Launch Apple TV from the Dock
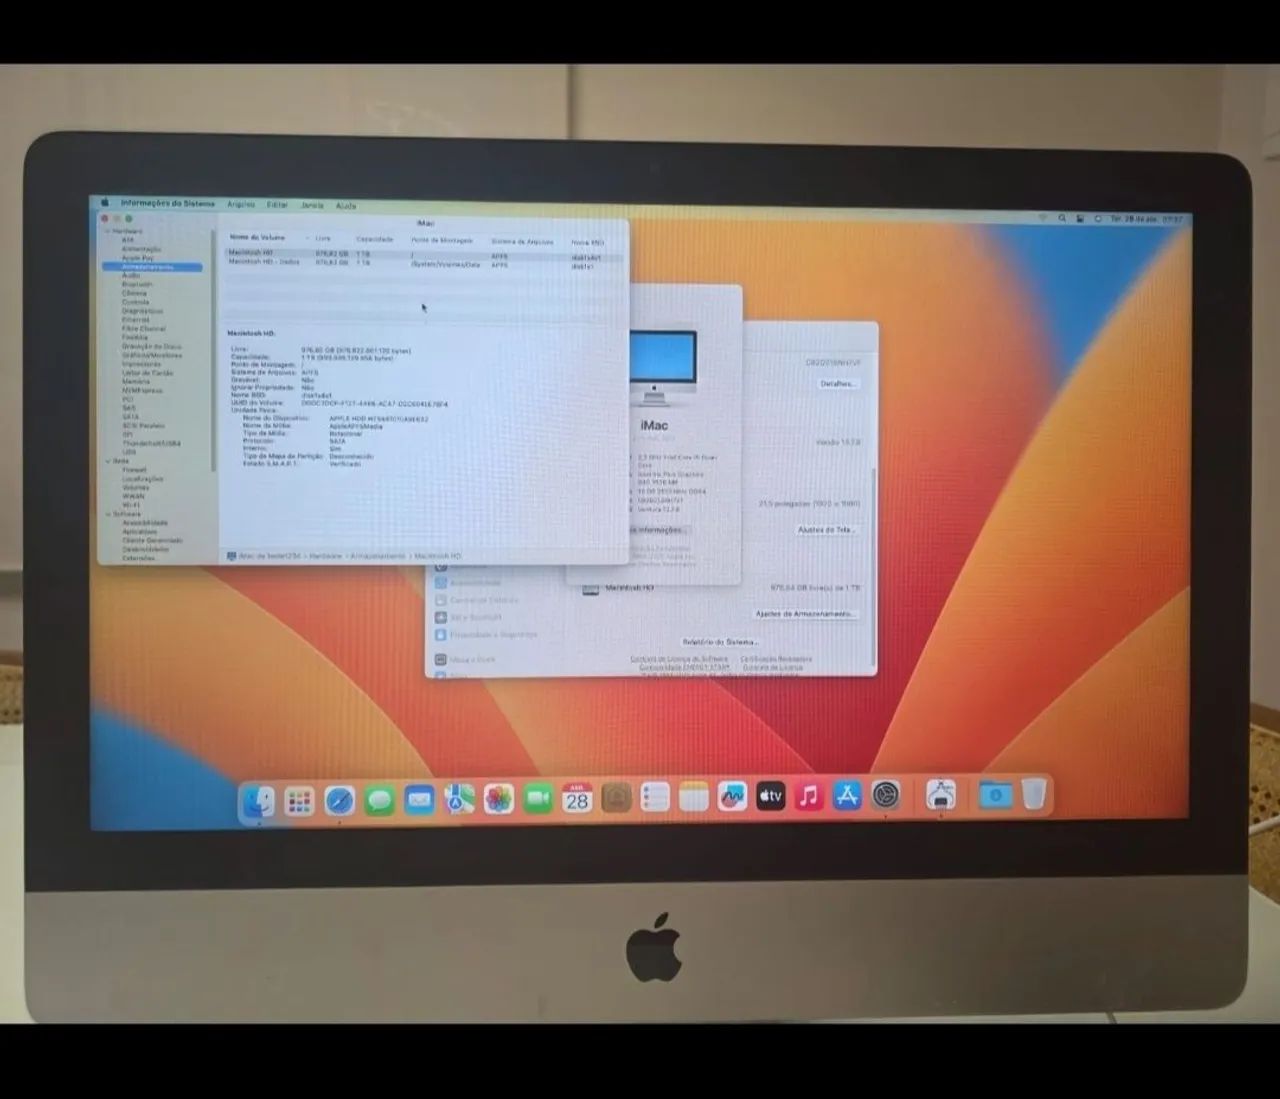This screenshot has width=1280, height=1099. click(x=770, y=797)
